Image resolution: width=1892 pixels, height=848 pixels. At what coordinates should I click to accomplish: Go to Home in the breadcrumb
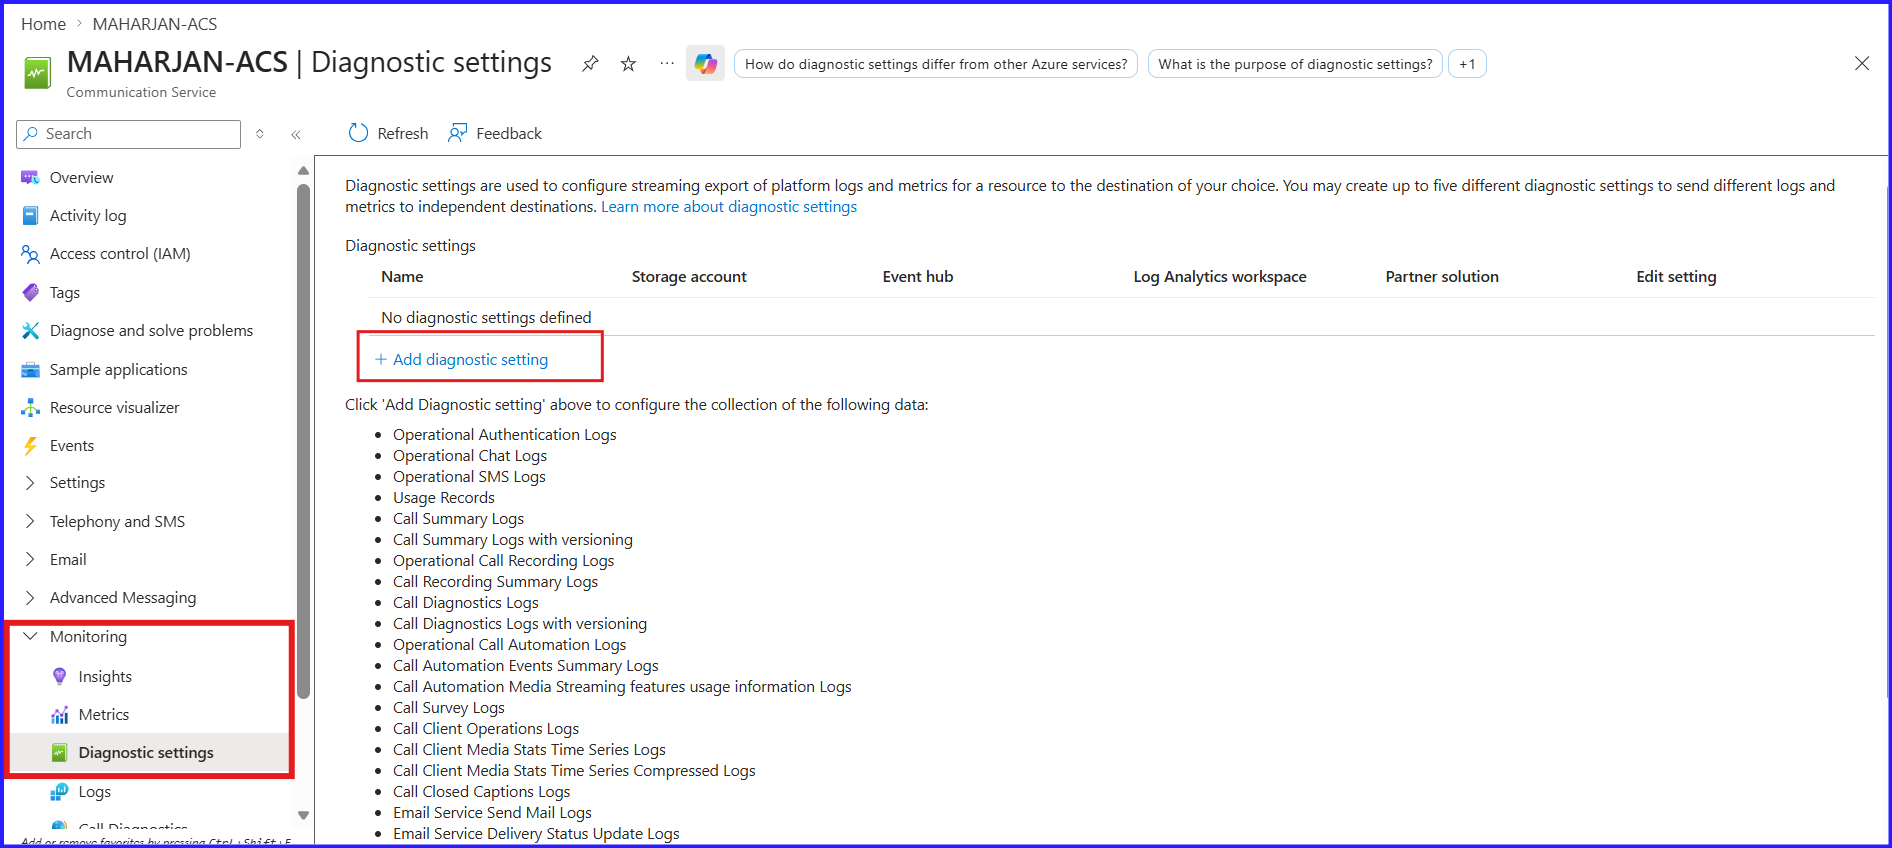click(43, 24)
